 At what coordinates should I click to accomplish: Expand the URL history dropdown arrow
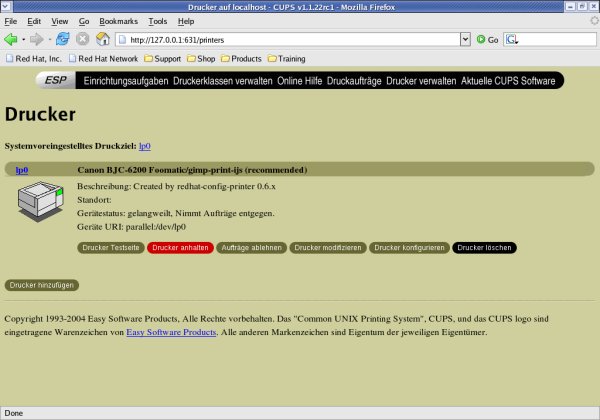click(x=465, y=39)
